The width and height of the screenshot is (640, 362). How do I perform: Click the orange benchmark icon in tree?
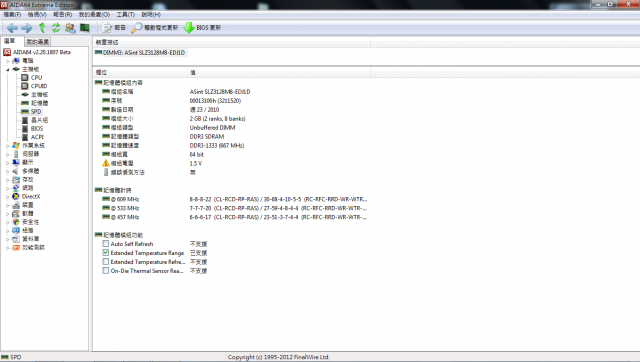click(x=16, y=247)
